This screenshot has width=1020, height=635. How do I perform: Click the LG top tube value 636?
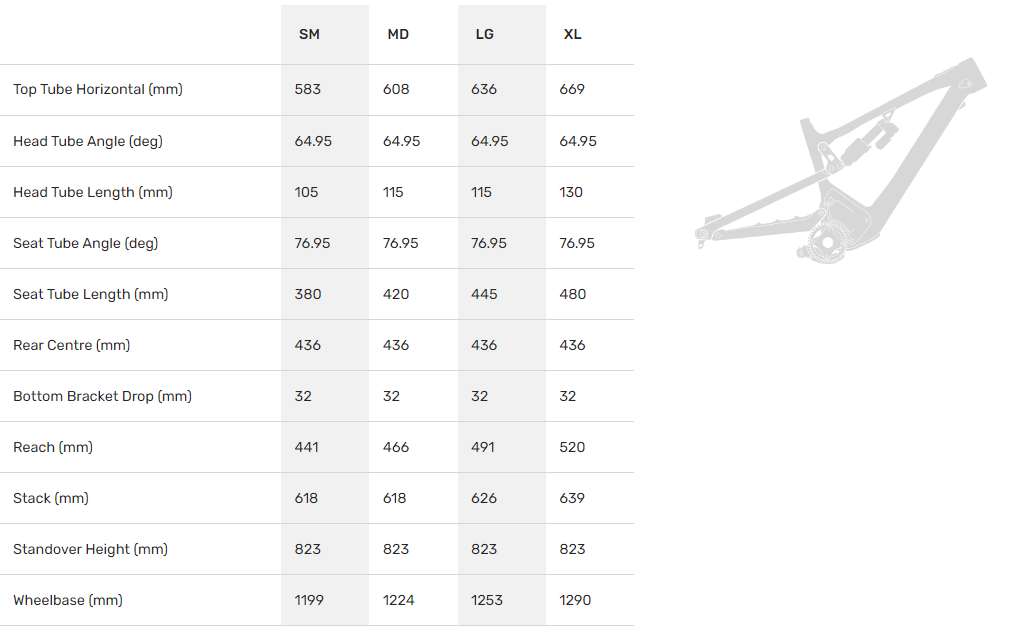(484, 89)
